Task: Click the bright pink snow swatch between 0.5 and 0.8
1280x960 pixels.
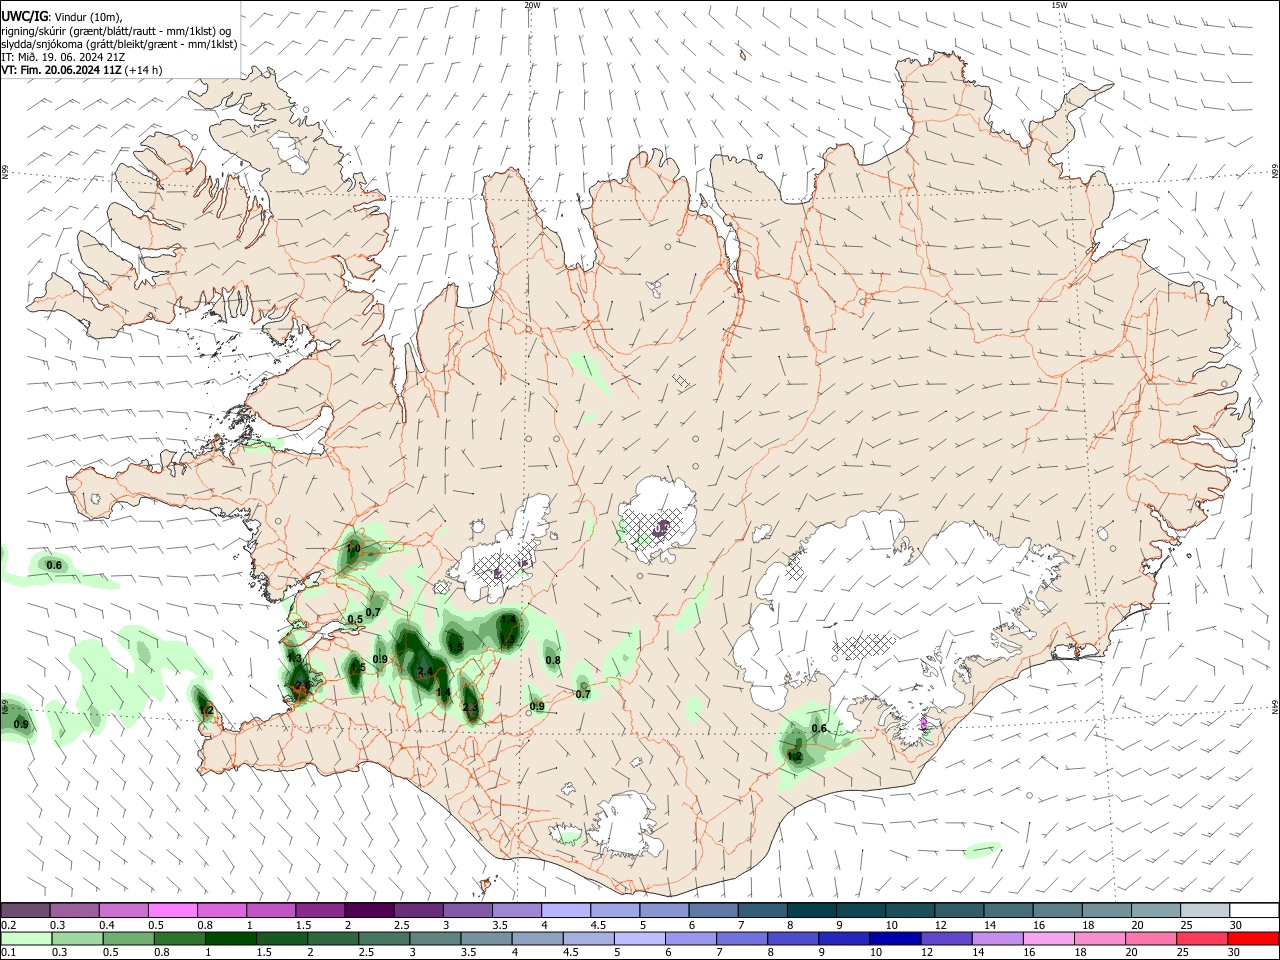Action: [172, 910]
